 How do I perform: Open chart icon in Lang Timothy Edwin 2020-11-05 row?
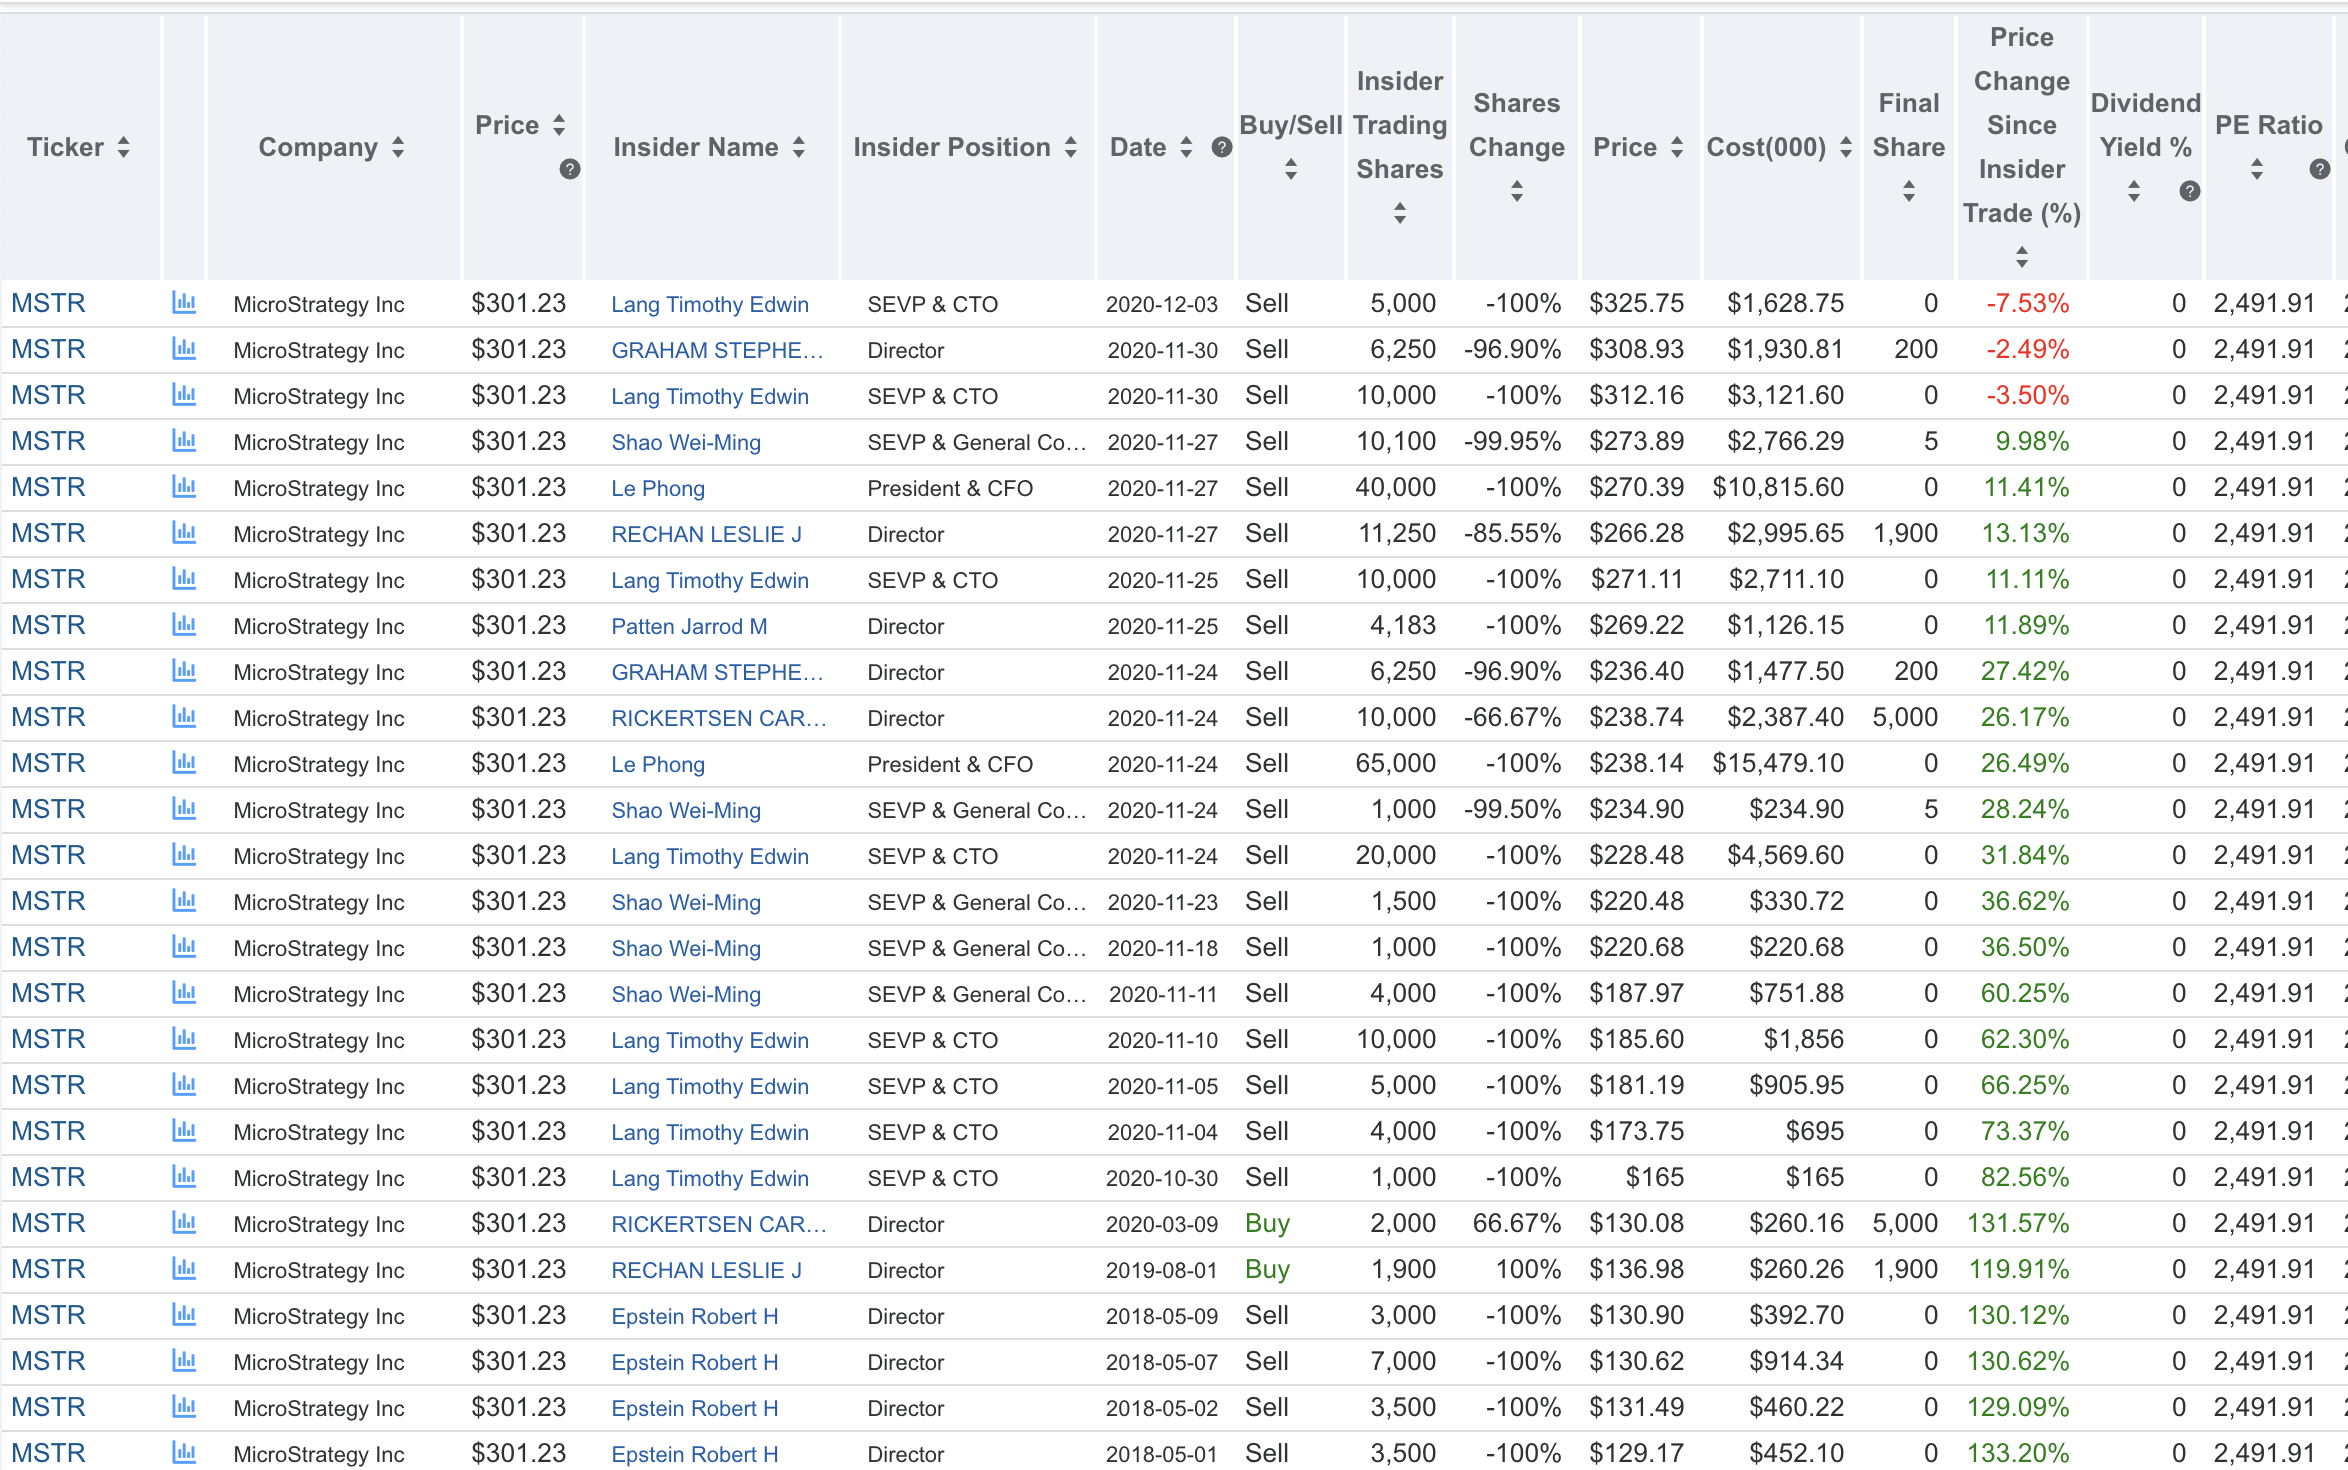coord(184,1085)
